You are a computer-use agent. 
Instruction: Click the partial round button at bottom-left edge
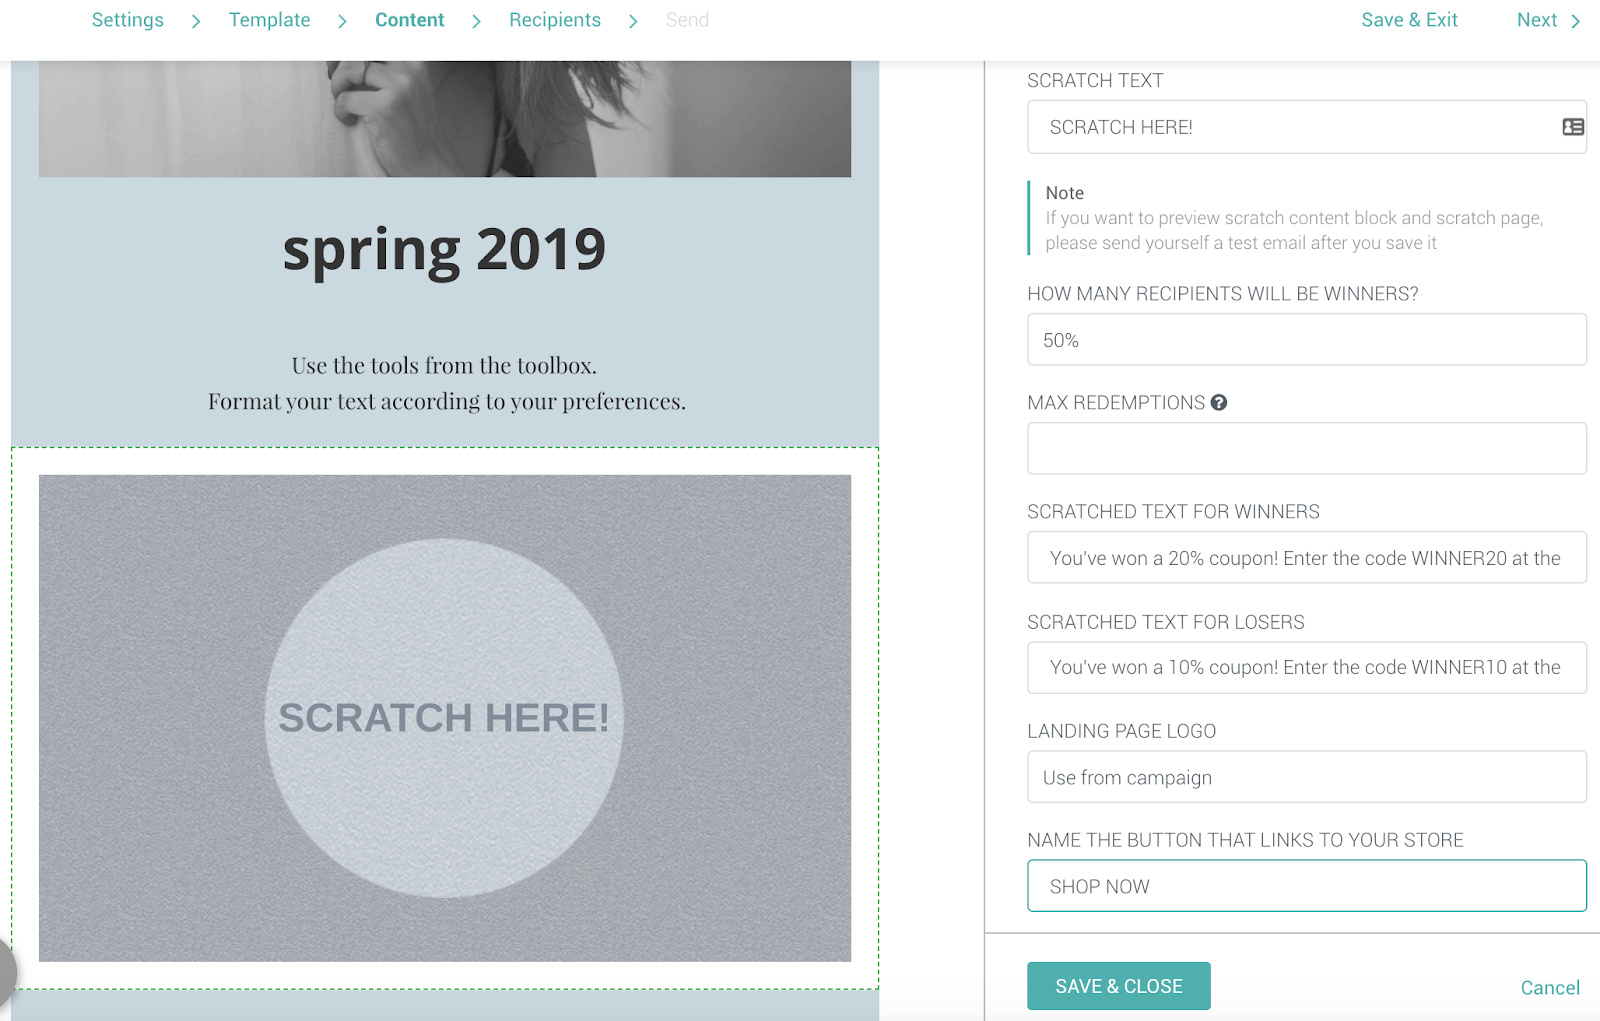pos(6,972)
